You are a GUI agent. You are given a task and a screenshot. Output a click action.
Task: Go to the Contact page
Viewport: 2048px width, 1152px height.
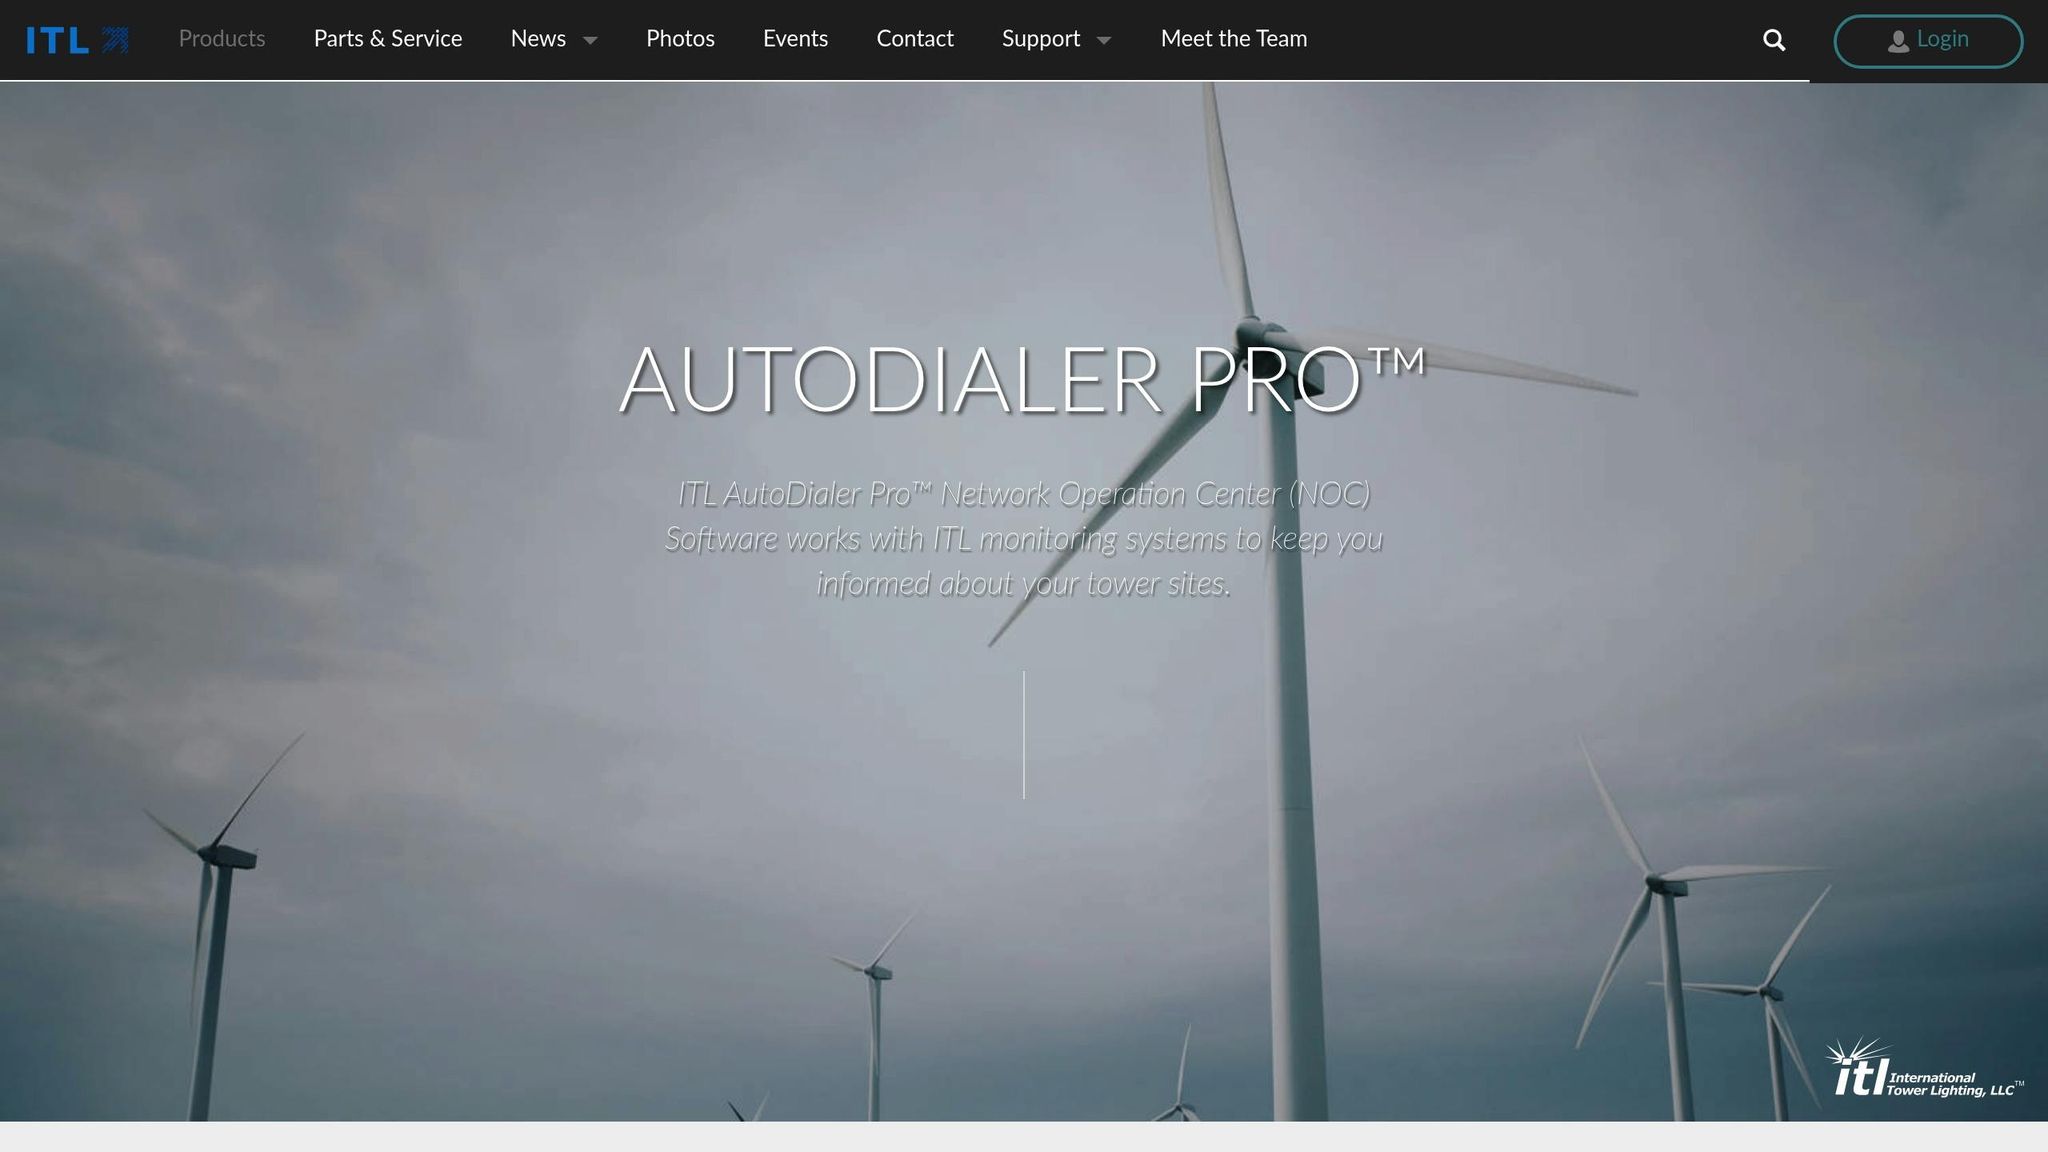915,39
